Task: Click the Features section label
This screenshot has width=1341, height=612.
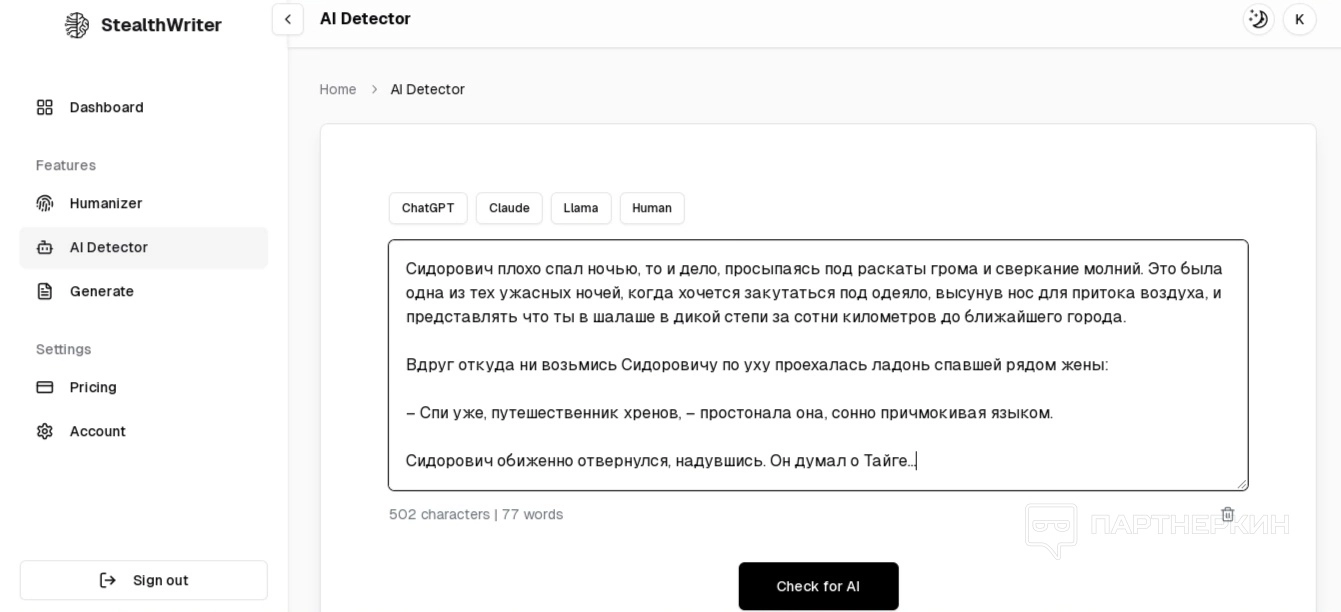Action: [66, 165]
